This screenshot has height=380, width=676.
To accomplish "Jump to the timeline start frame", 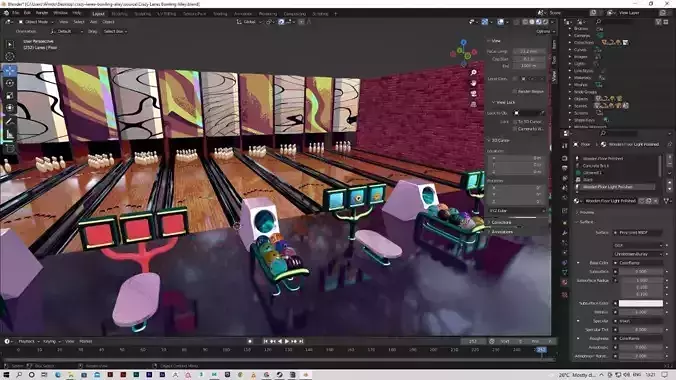I will coord(266,341).
